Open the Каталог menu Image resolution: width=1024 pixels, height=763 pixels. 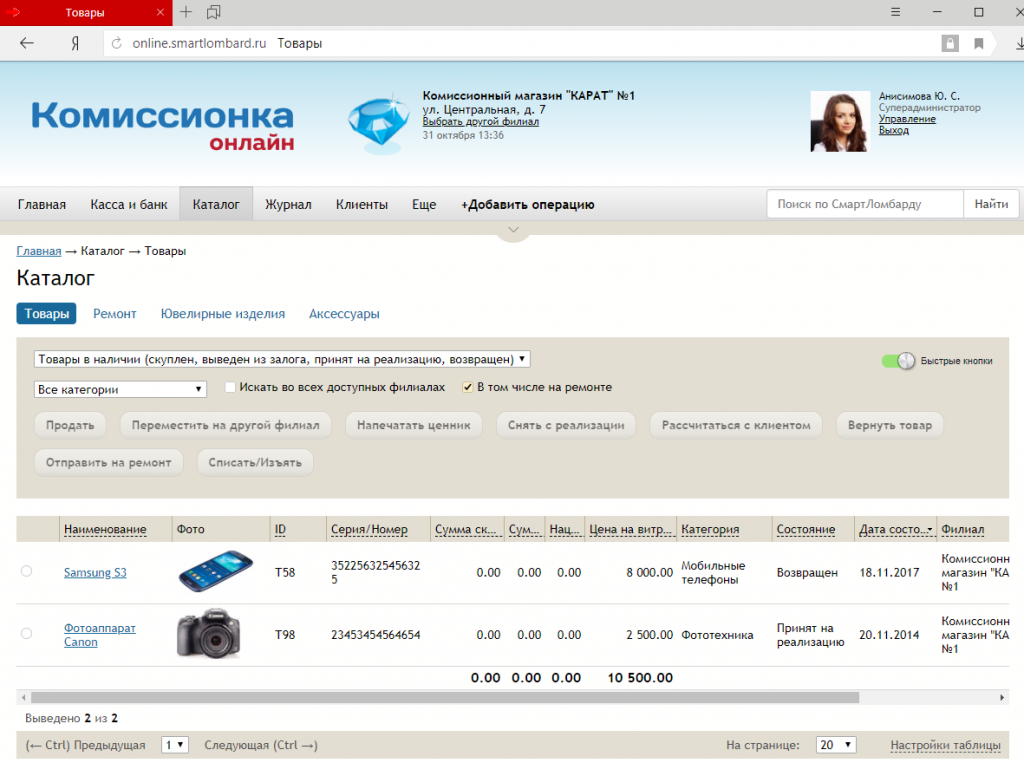(x=216, y=204)
